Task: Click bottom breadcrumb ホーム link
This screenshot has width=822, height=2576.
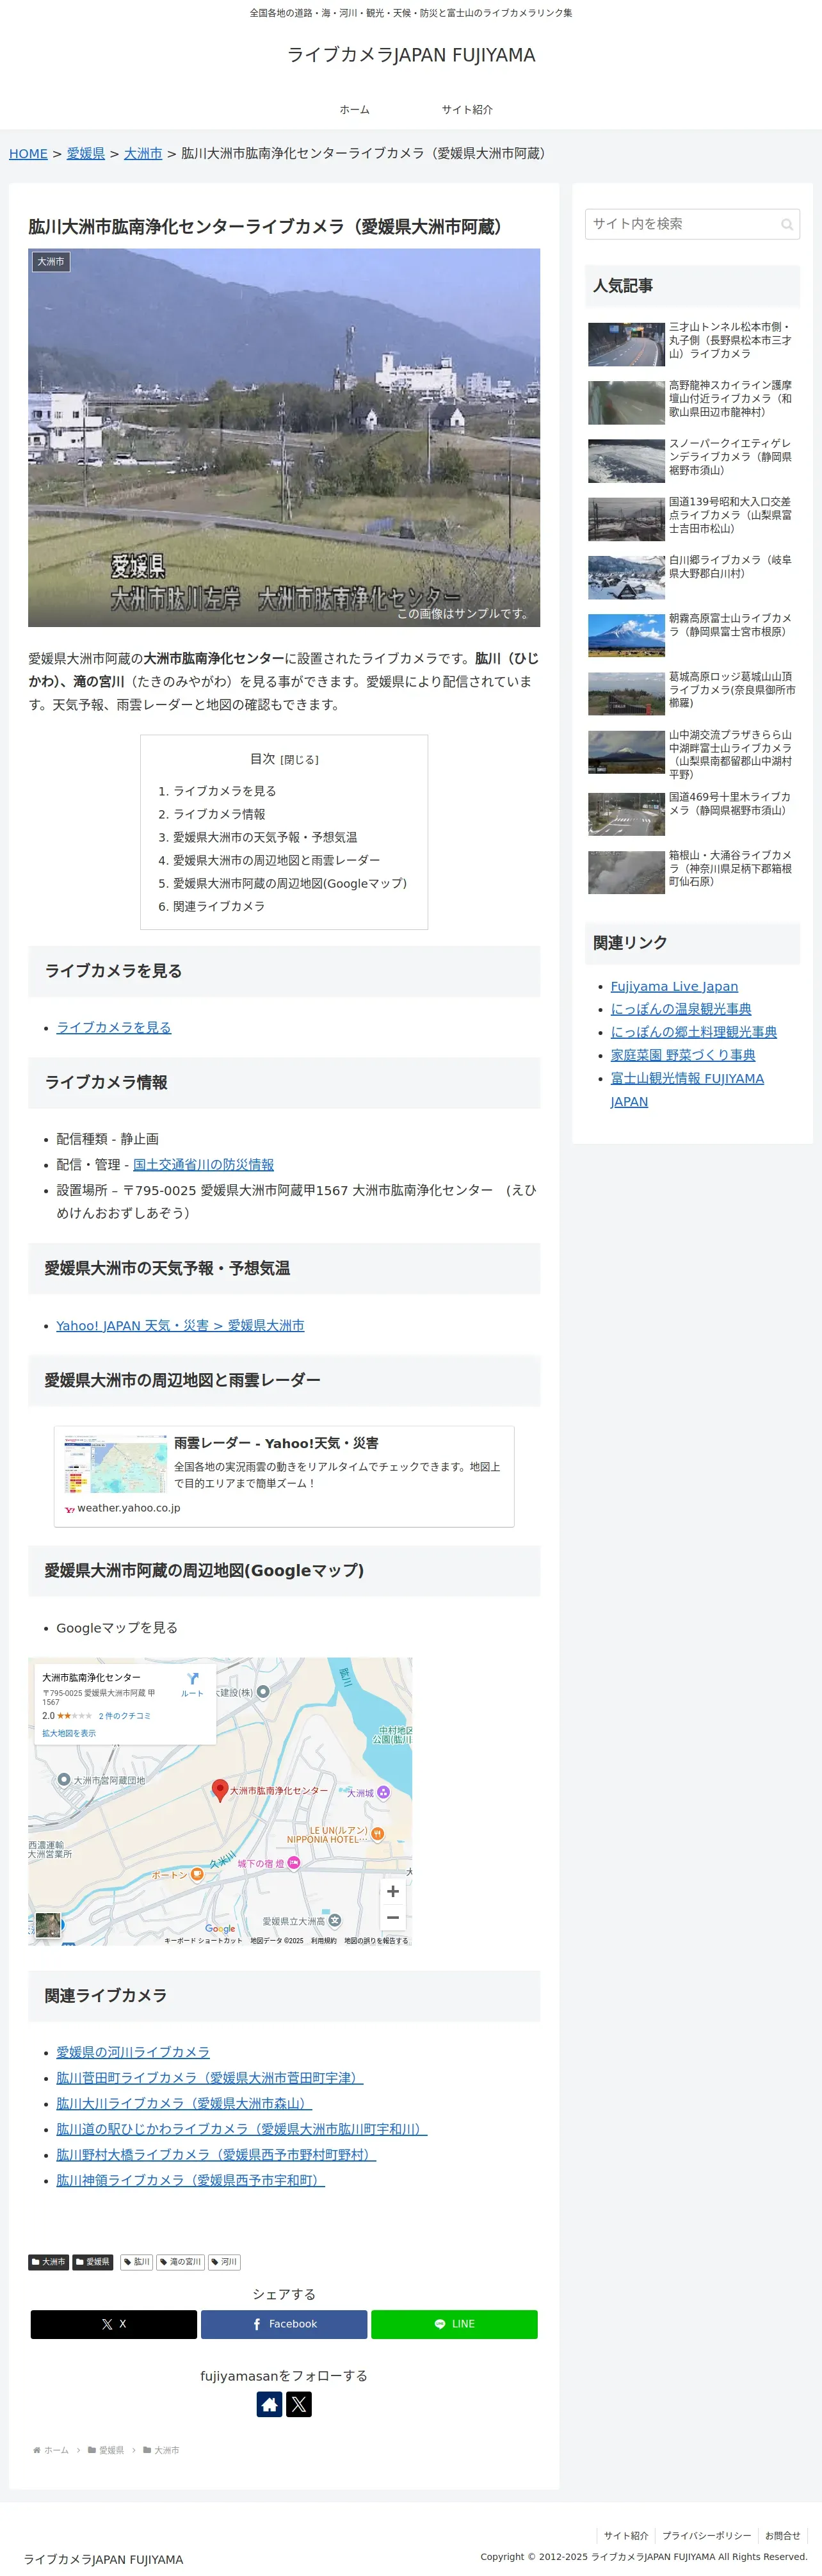Action: pyautogui.click(x=51, y=2450)
